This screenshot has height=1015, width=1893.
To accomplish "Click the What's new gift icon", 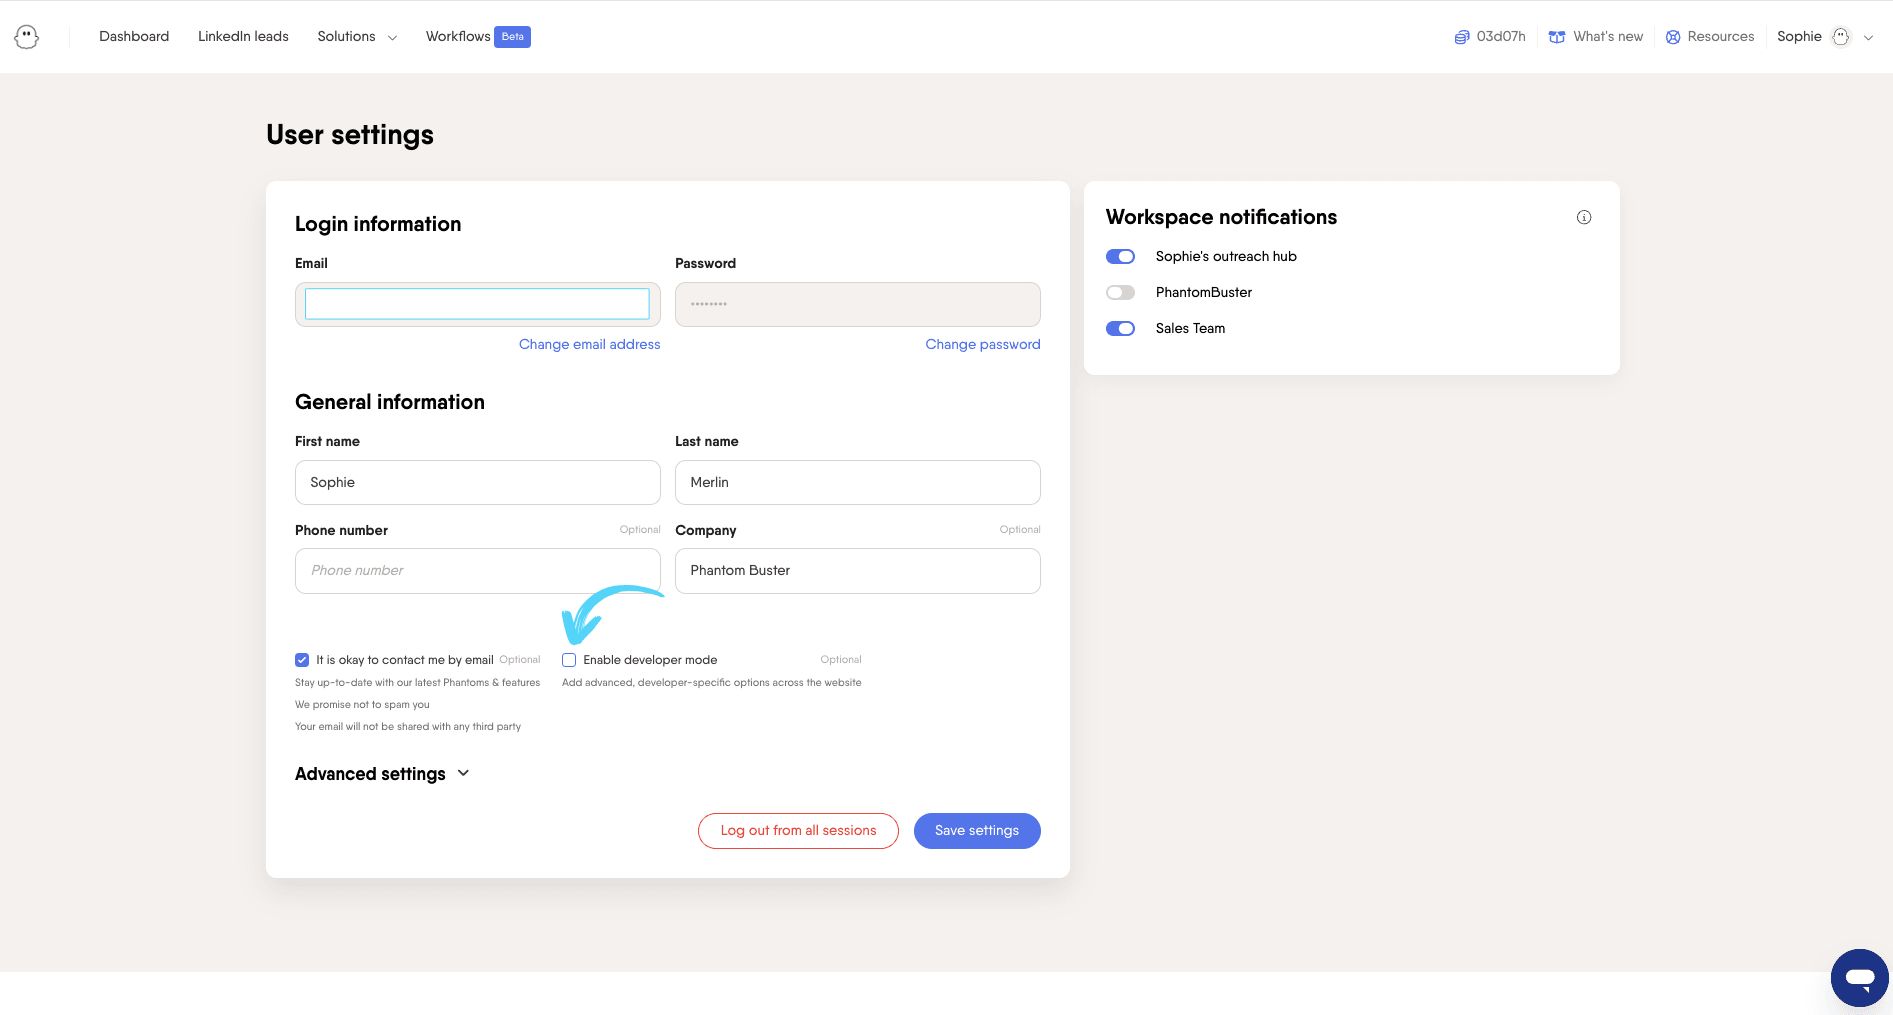I will point(1557,37).
